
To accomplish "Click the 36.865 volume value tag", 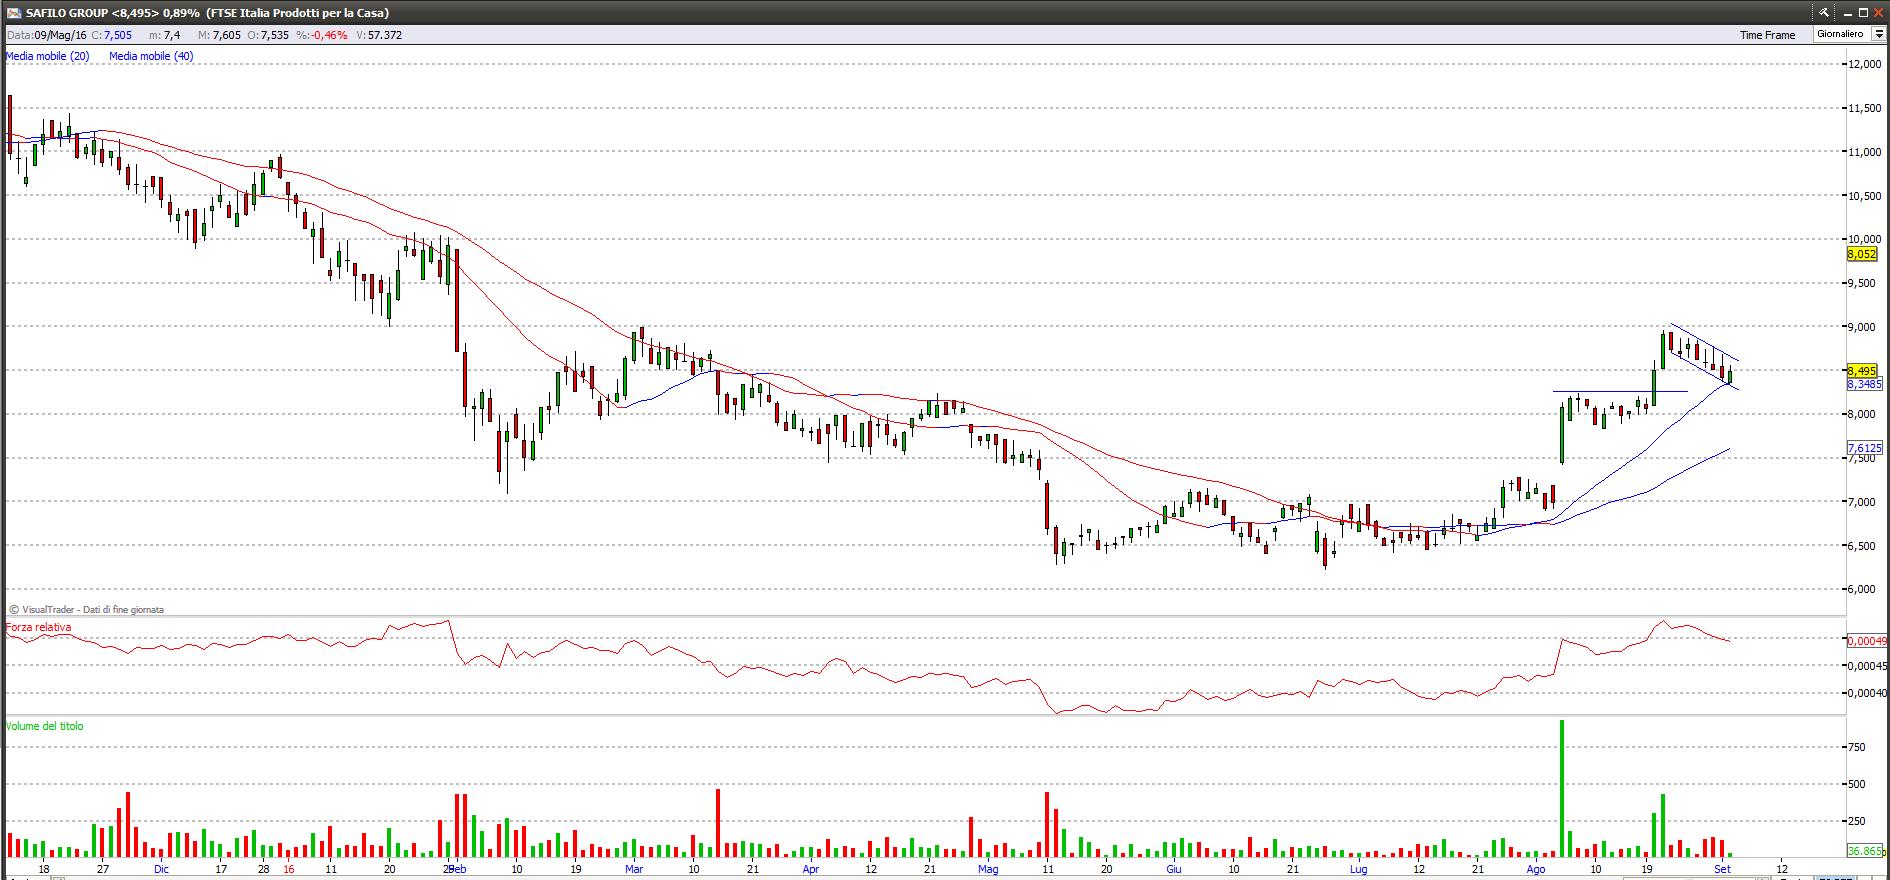I will (1866, 851).
